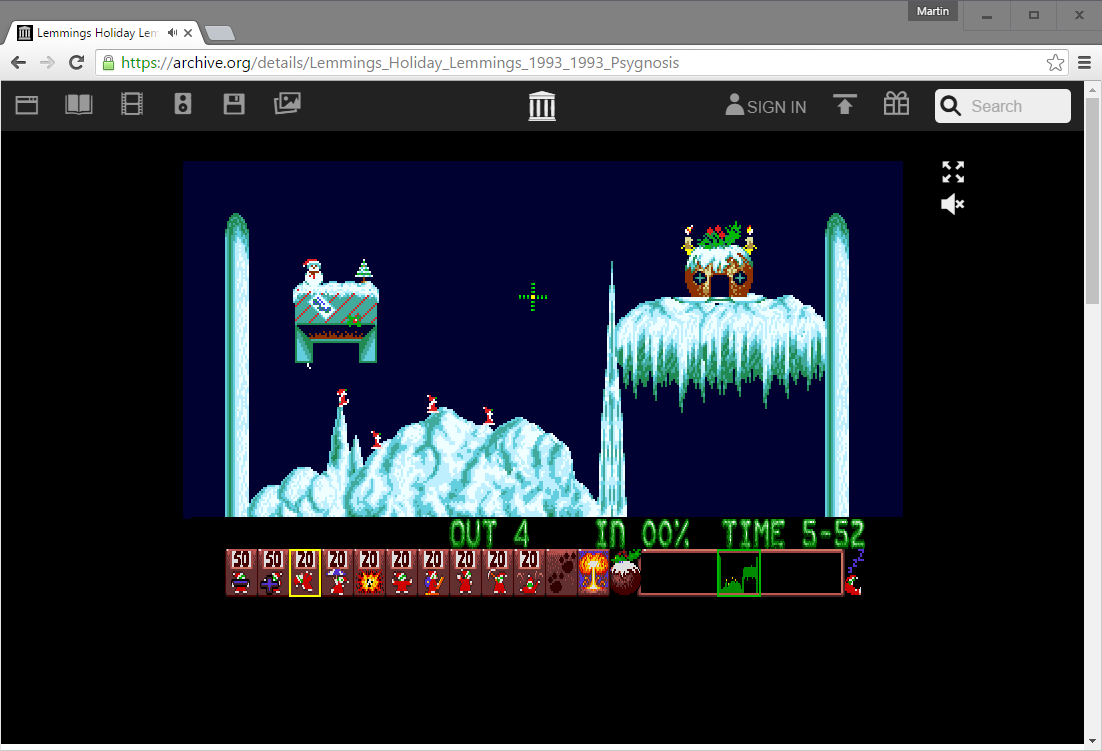This screenshot has width=1102, height=751.
Task: Close the Lemmings Holiday tab
Action: click(x=188, y=33)
